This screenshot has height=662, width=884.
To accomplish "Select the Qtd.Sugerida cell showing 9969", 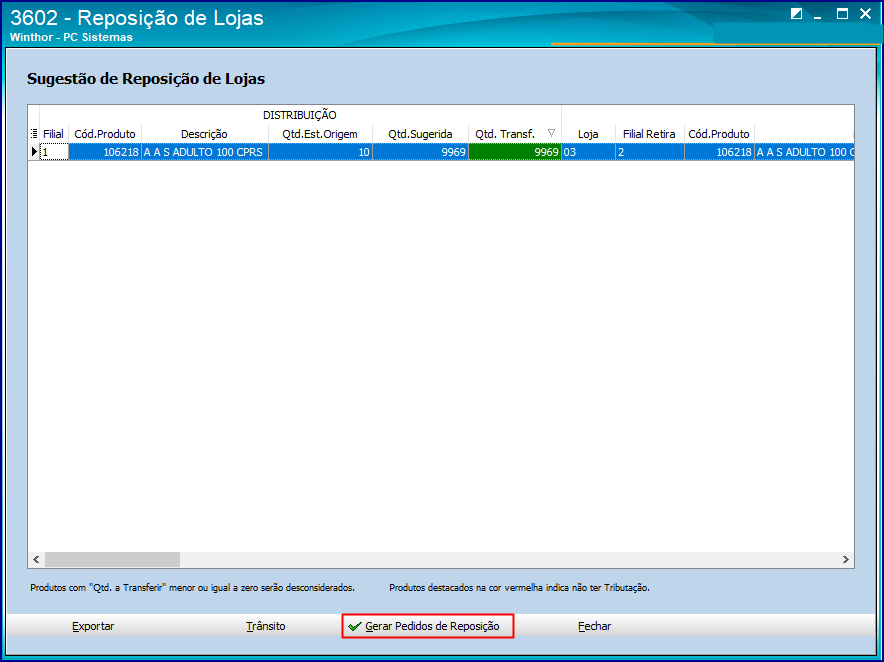I will (x=421, y=152).
